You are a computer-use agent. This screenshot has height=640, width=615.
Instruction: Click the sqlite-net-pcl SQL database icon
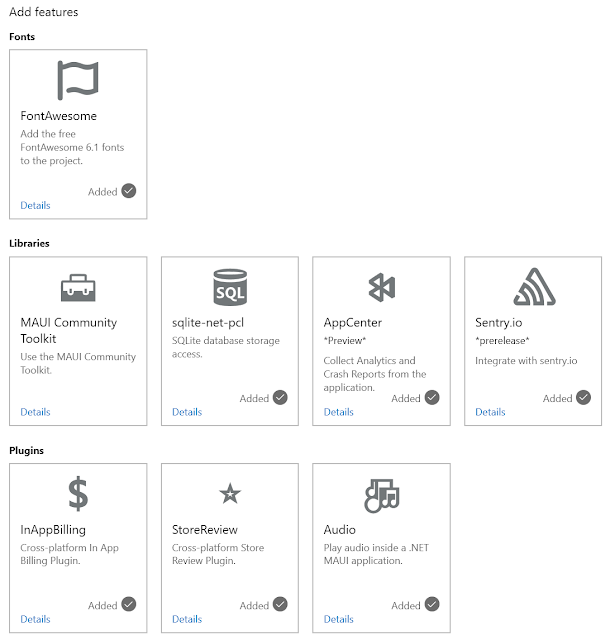pos(230,287)
